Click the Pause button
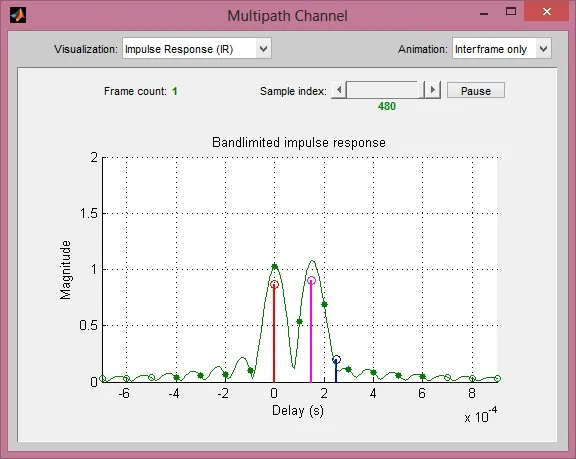This screenshot has height=459, width=576. click(x=476, y=91)
